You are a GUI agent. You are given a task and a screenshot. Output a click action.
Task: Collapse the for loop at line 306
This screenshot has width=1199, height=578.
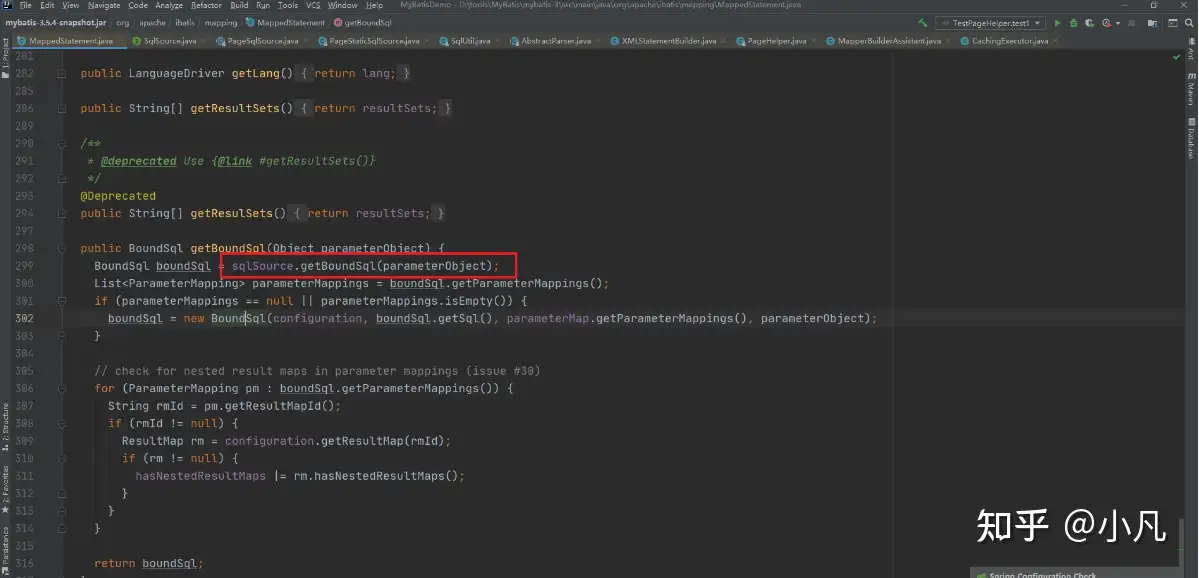pos(63,388)
